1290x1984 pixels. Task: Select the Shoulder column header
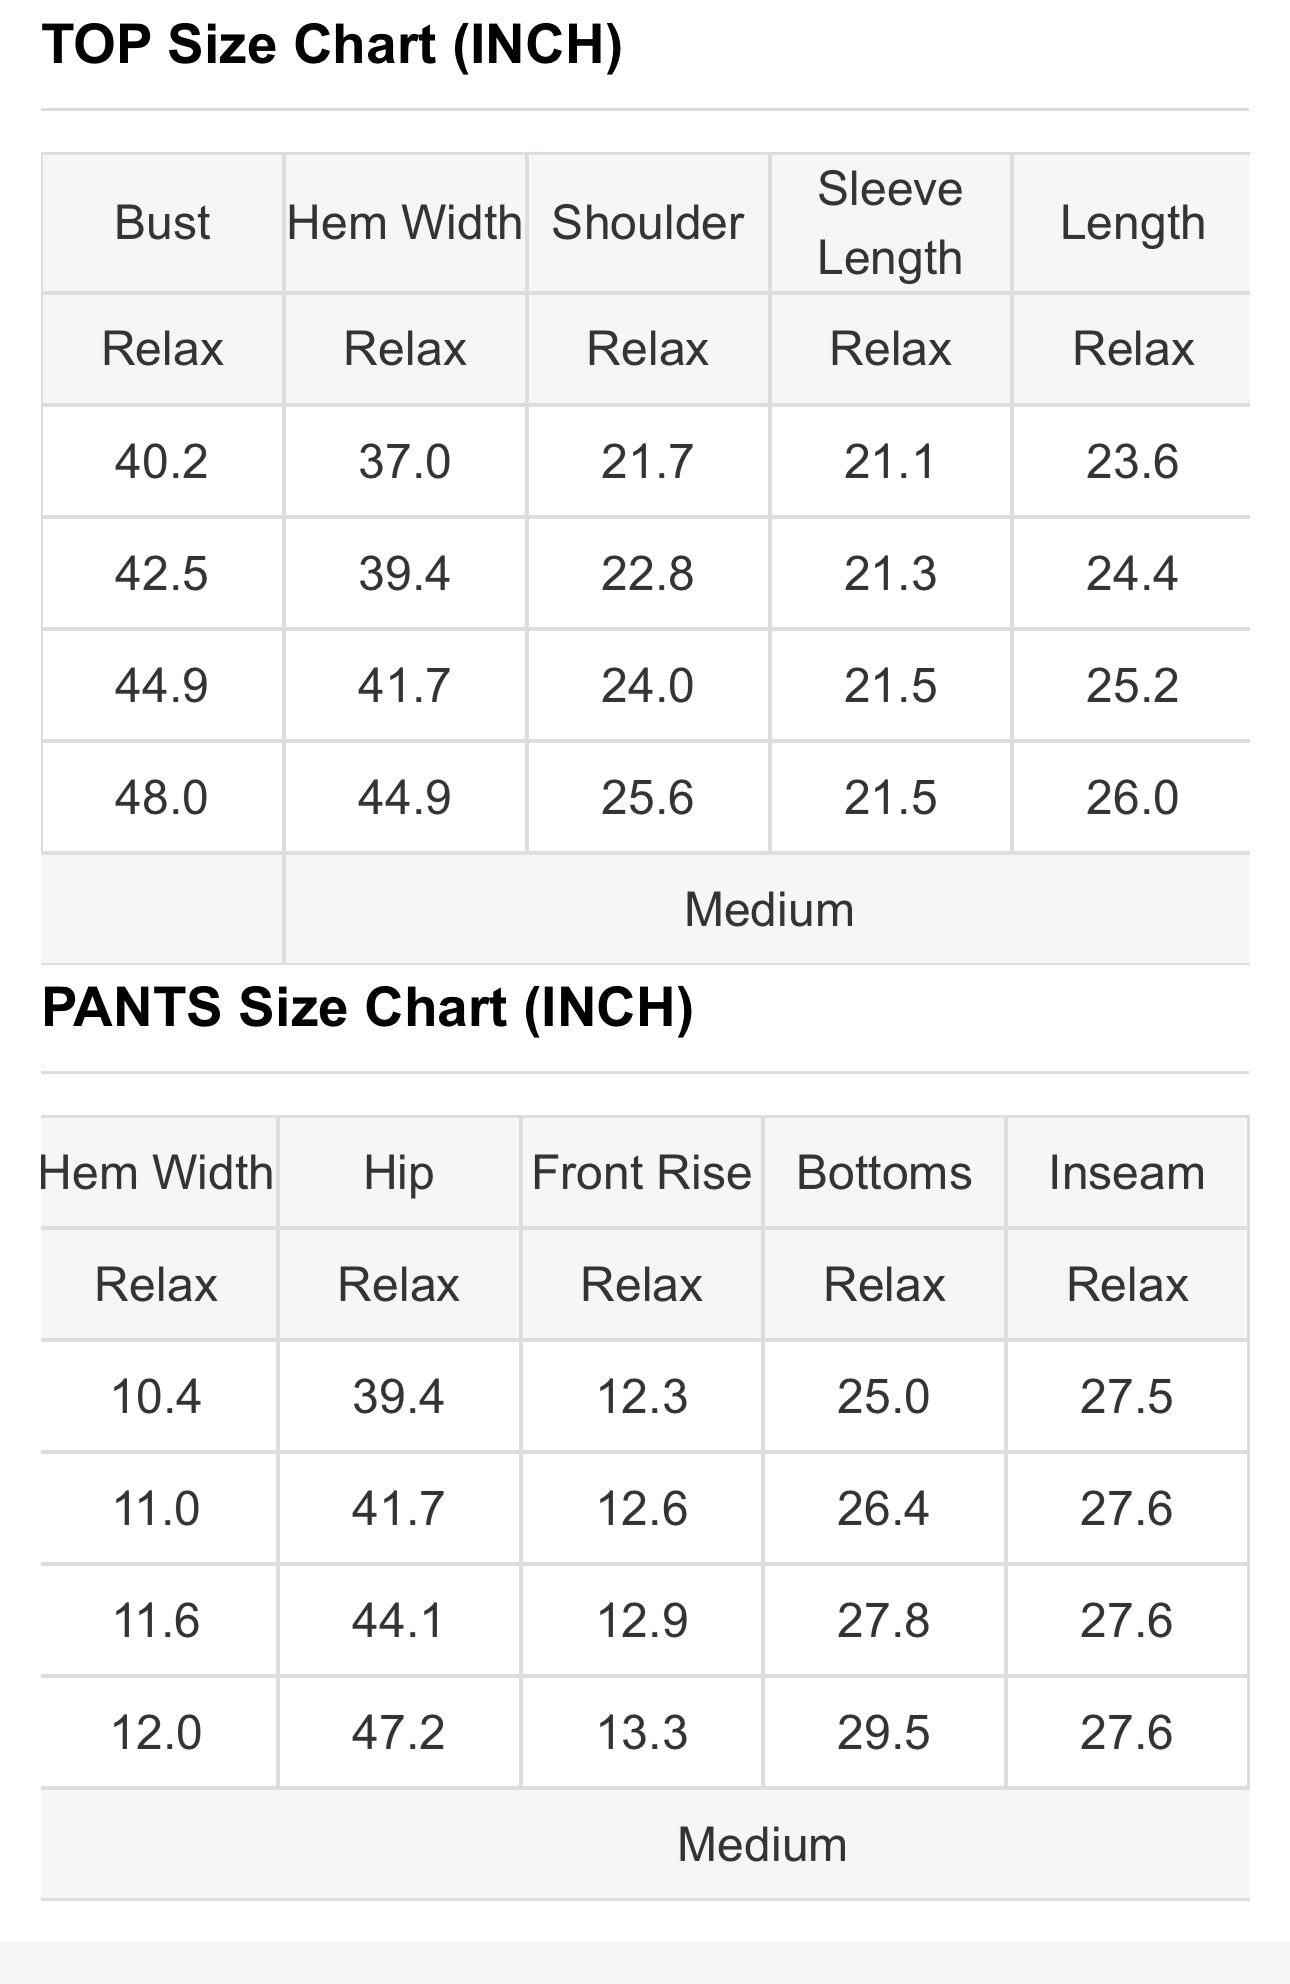point(647,223)
